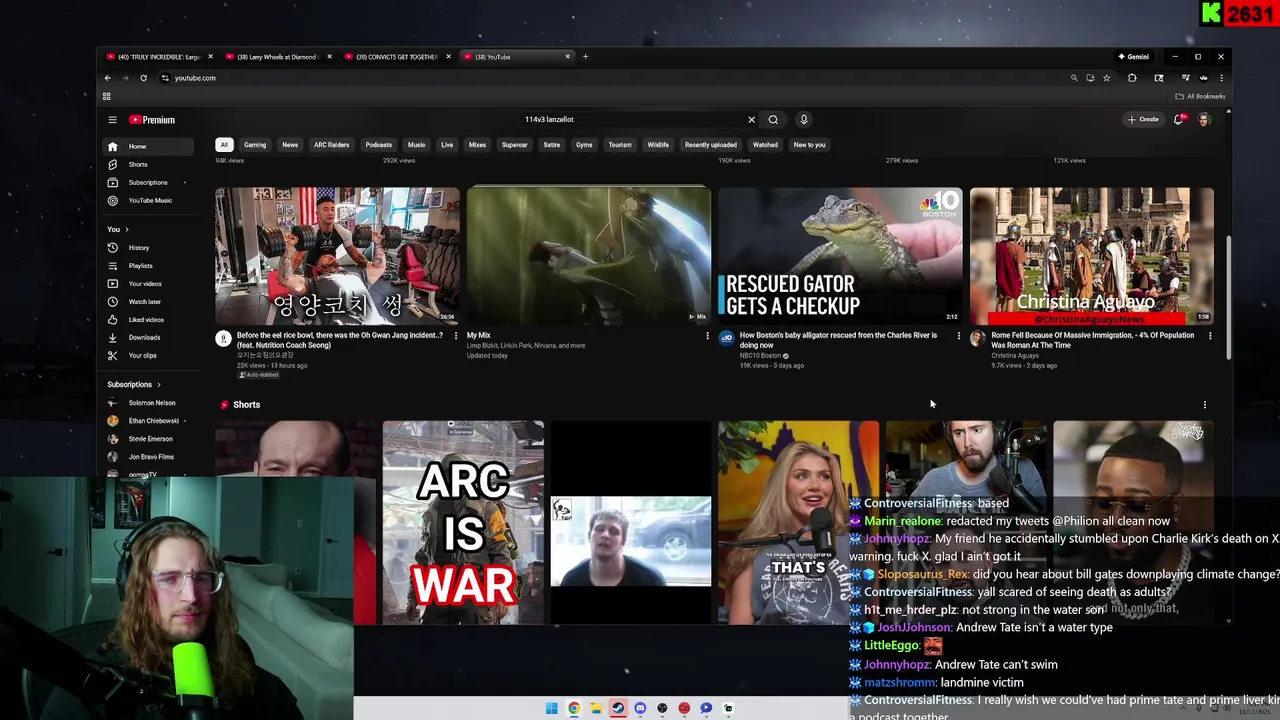The height and width of the screenshot is (720, 1280).
Task: Click the YouTube Premium logo
Action: point(152,120)
